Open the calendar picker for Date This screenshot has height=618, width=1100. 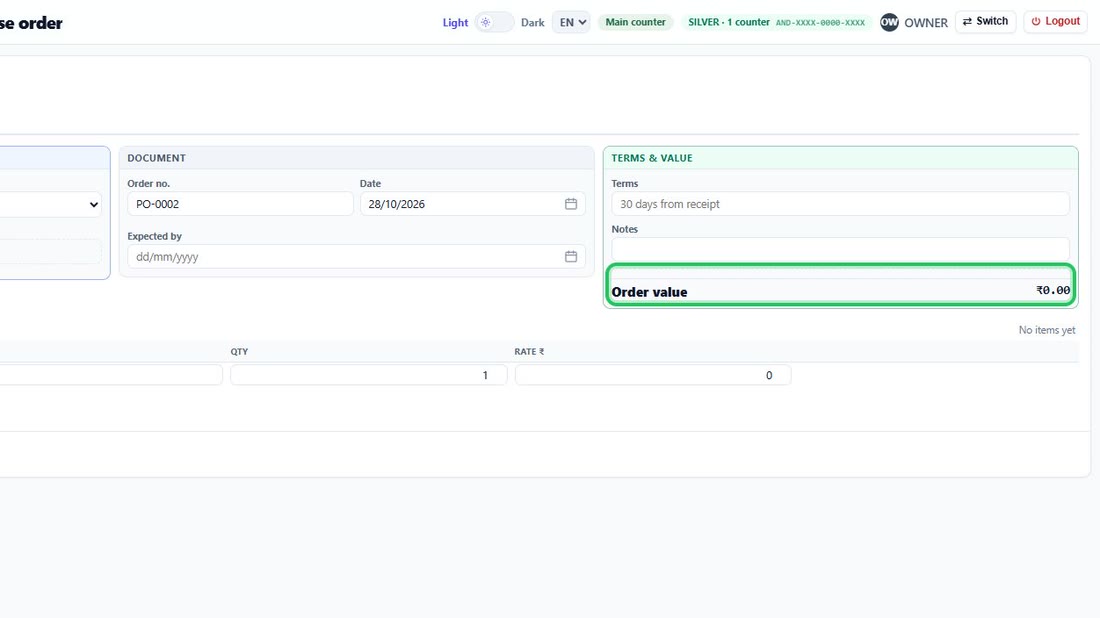point(571,204)
